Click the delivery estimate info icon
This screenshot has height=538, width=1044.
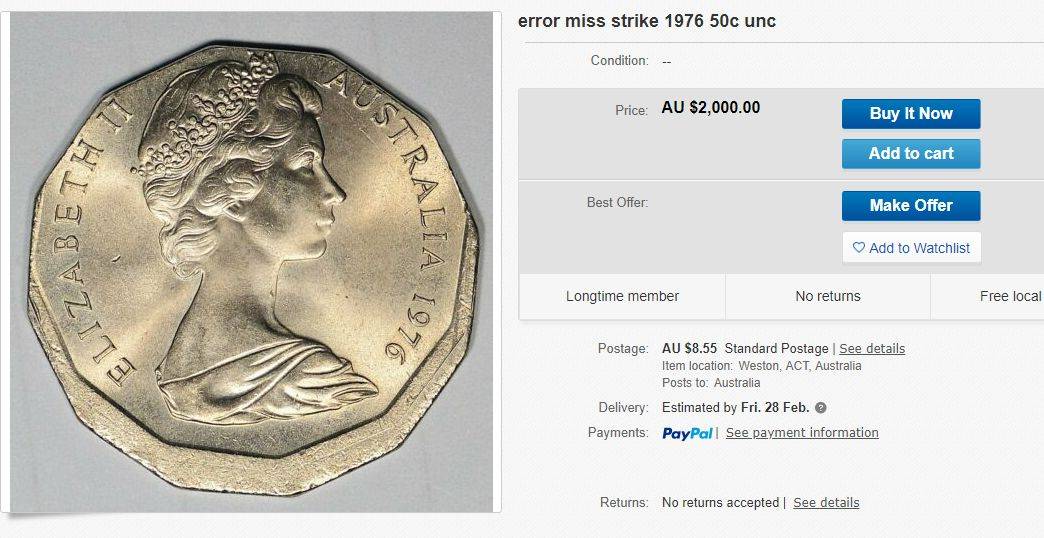pos(821,407)
